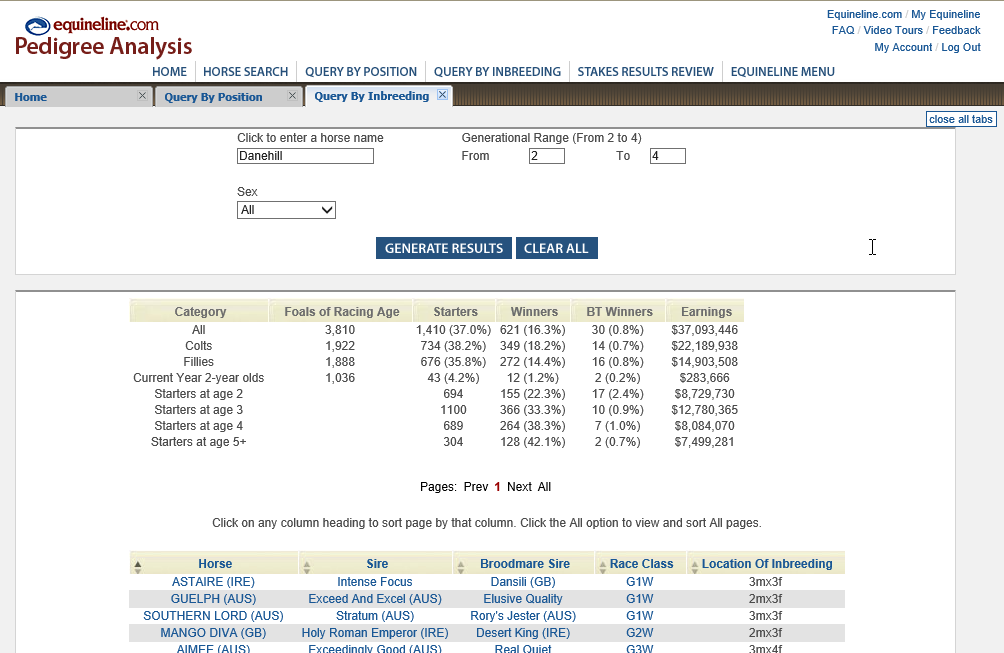The width and height of the screenshot is (1004, 653).
Task: Close the Query By Position tab
Action: (292, 96)
